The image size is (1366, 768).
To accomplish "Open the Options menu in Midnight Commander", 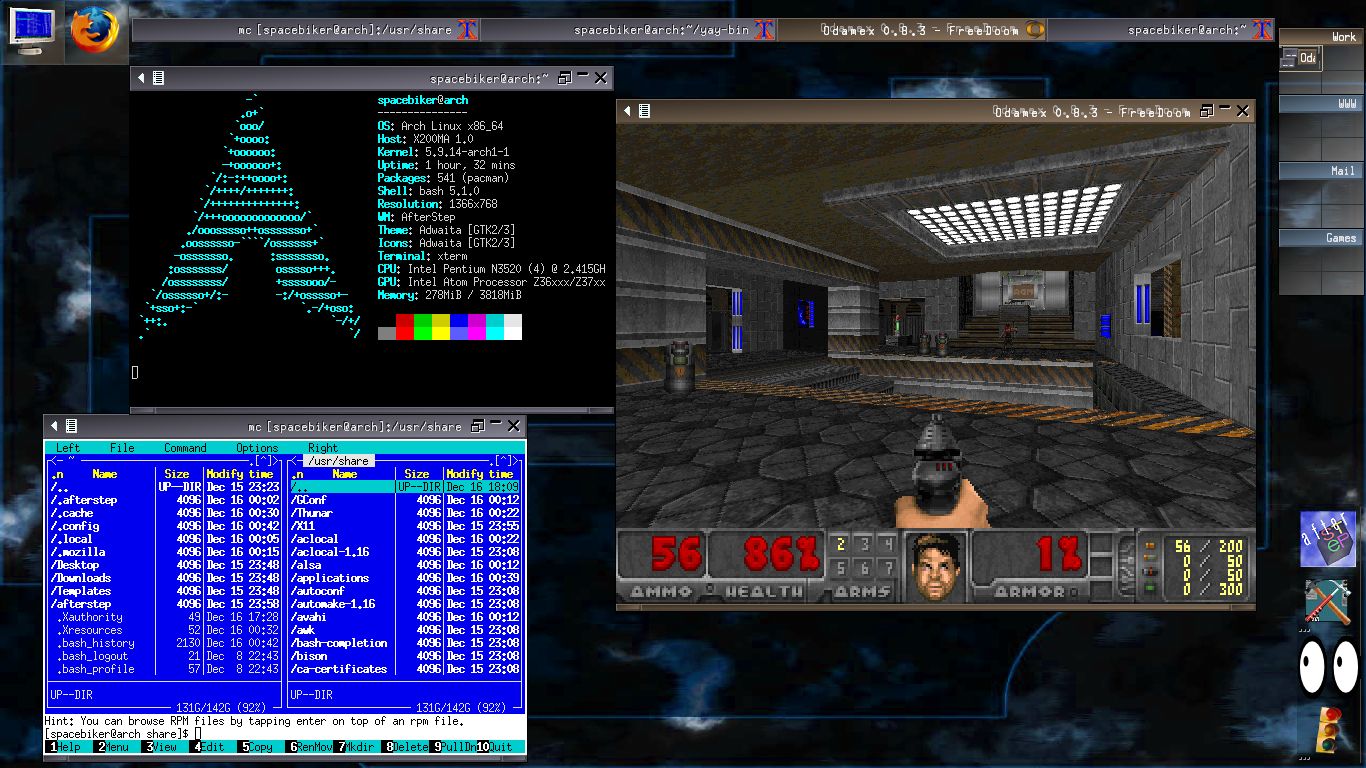I will 257,448.
